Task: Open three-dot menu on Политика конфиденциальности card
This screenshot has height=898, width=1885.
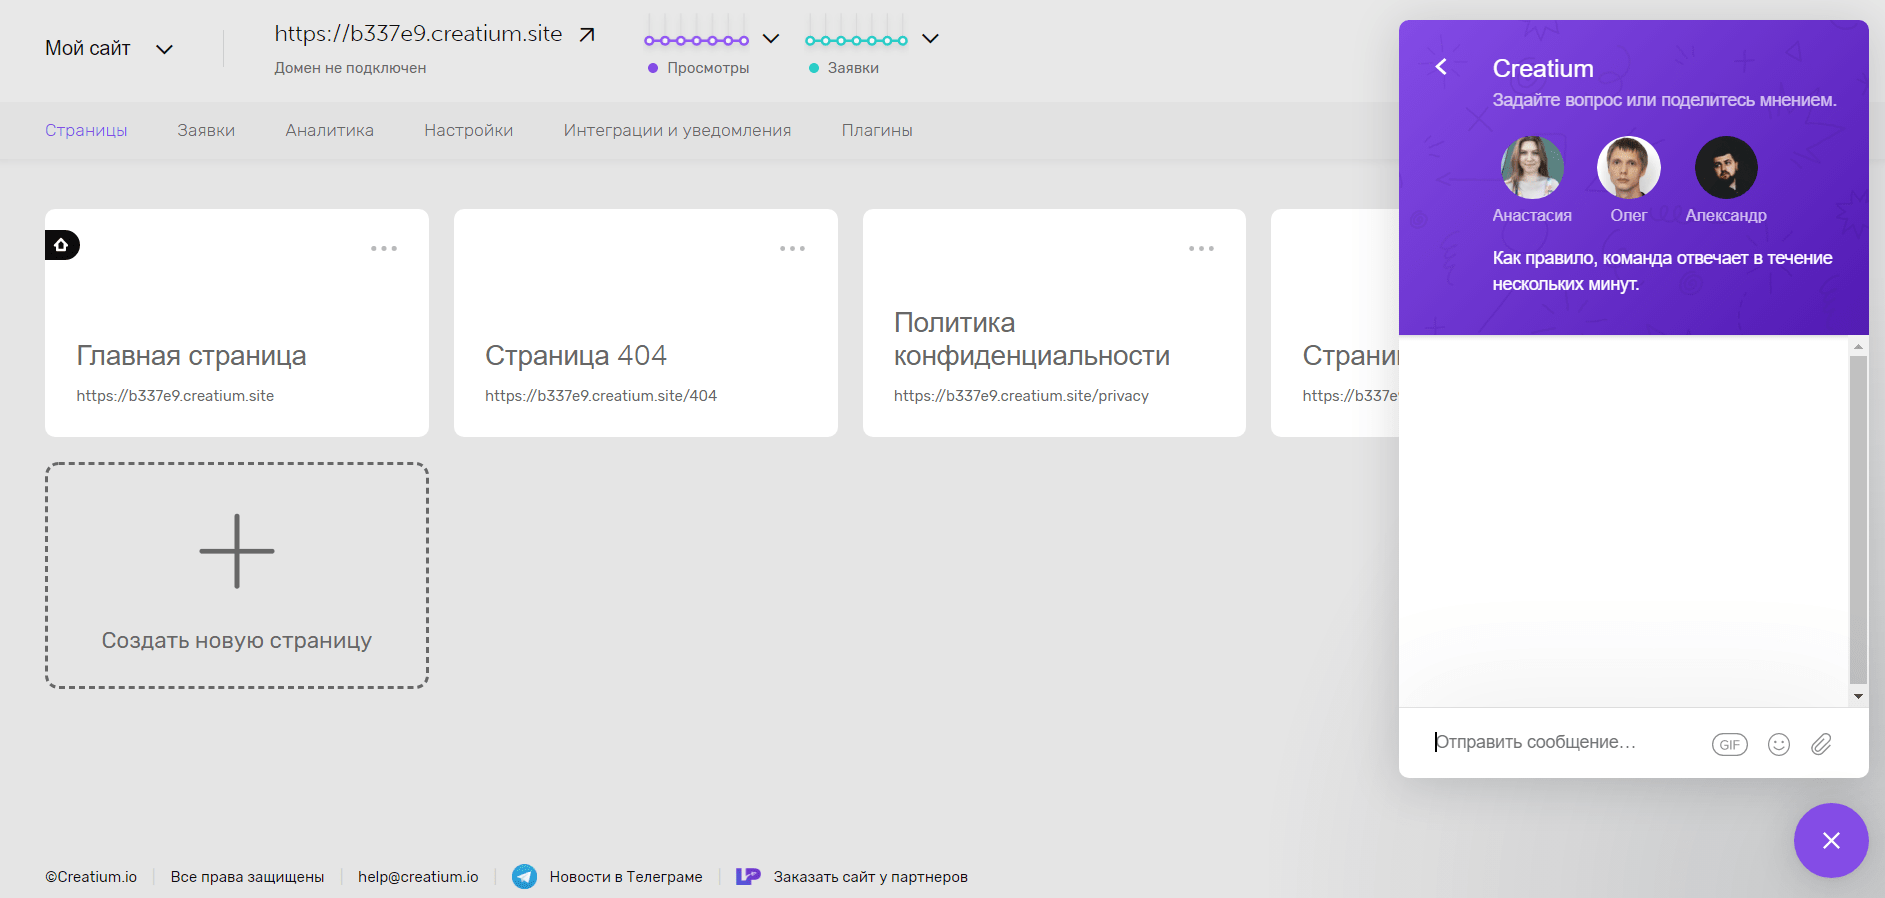Action: pyautogui.click(x=1201, y=248)
